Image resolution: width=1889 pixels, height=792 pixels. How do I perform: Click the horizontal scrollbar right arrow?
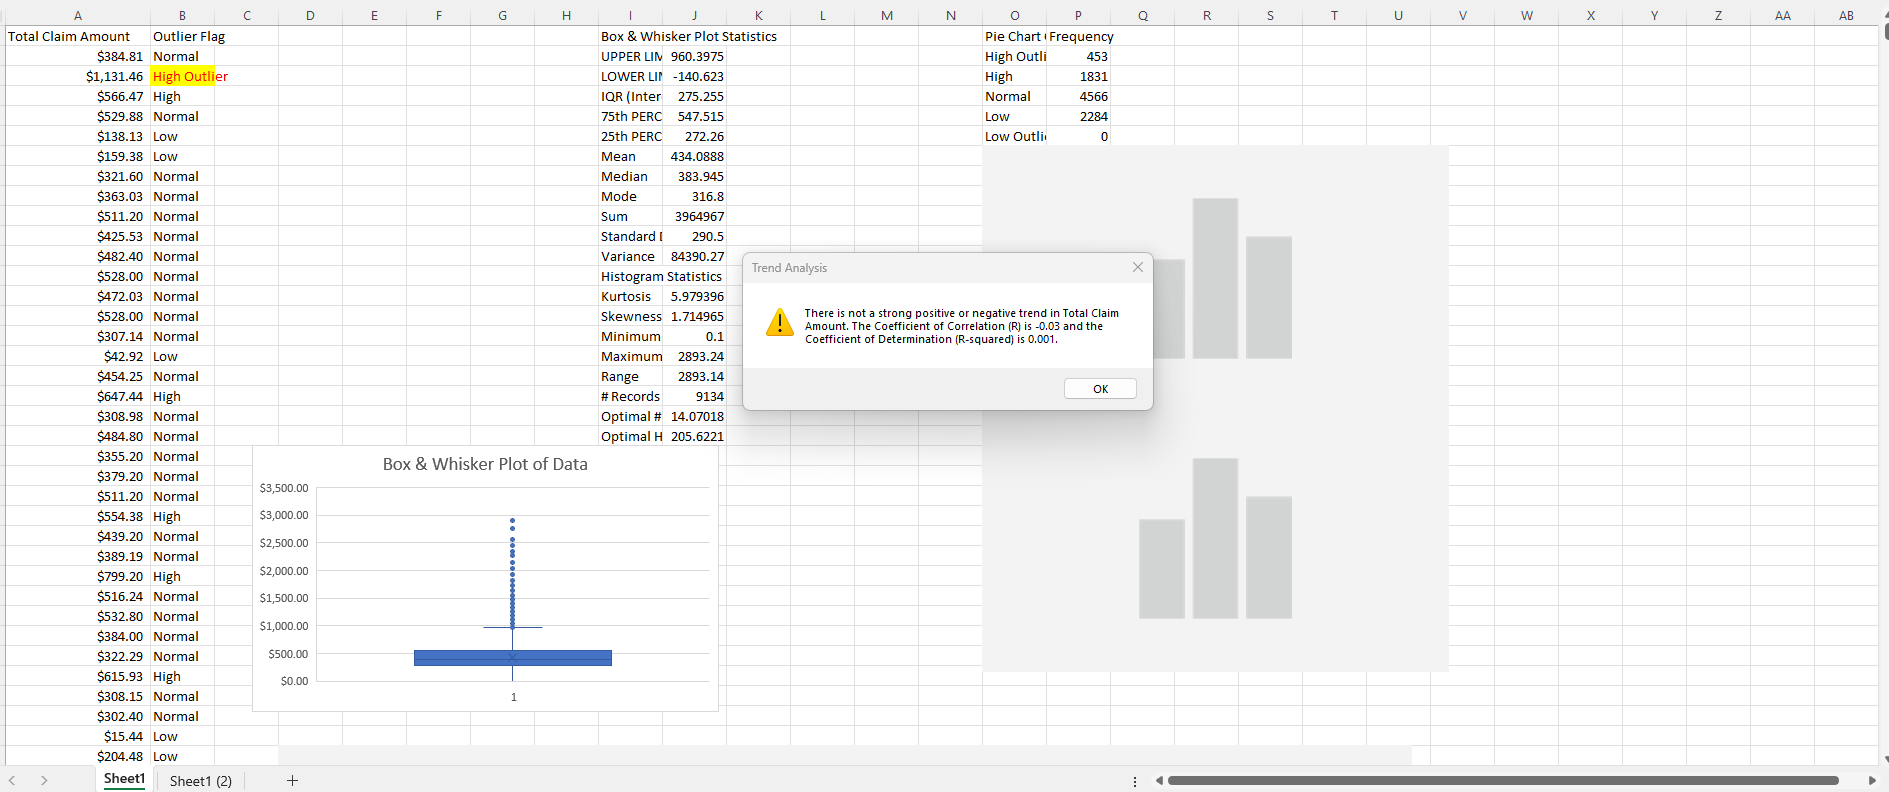[1872, 780]
